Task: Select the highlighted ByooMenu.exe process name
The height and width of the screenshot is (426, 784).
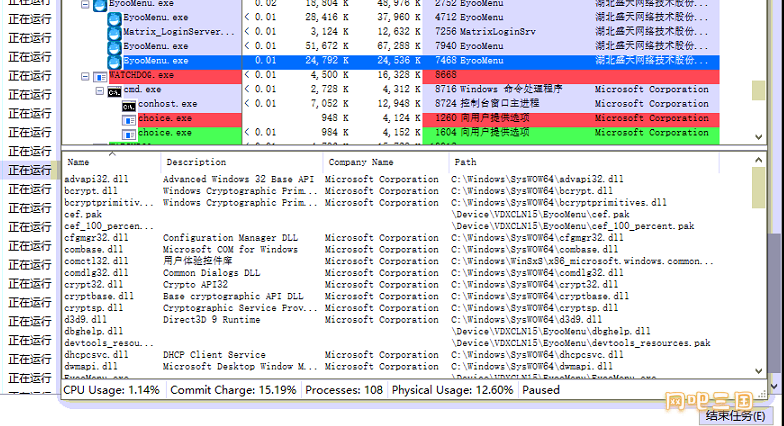Action: pyautogui.click(x=156, y=60)
